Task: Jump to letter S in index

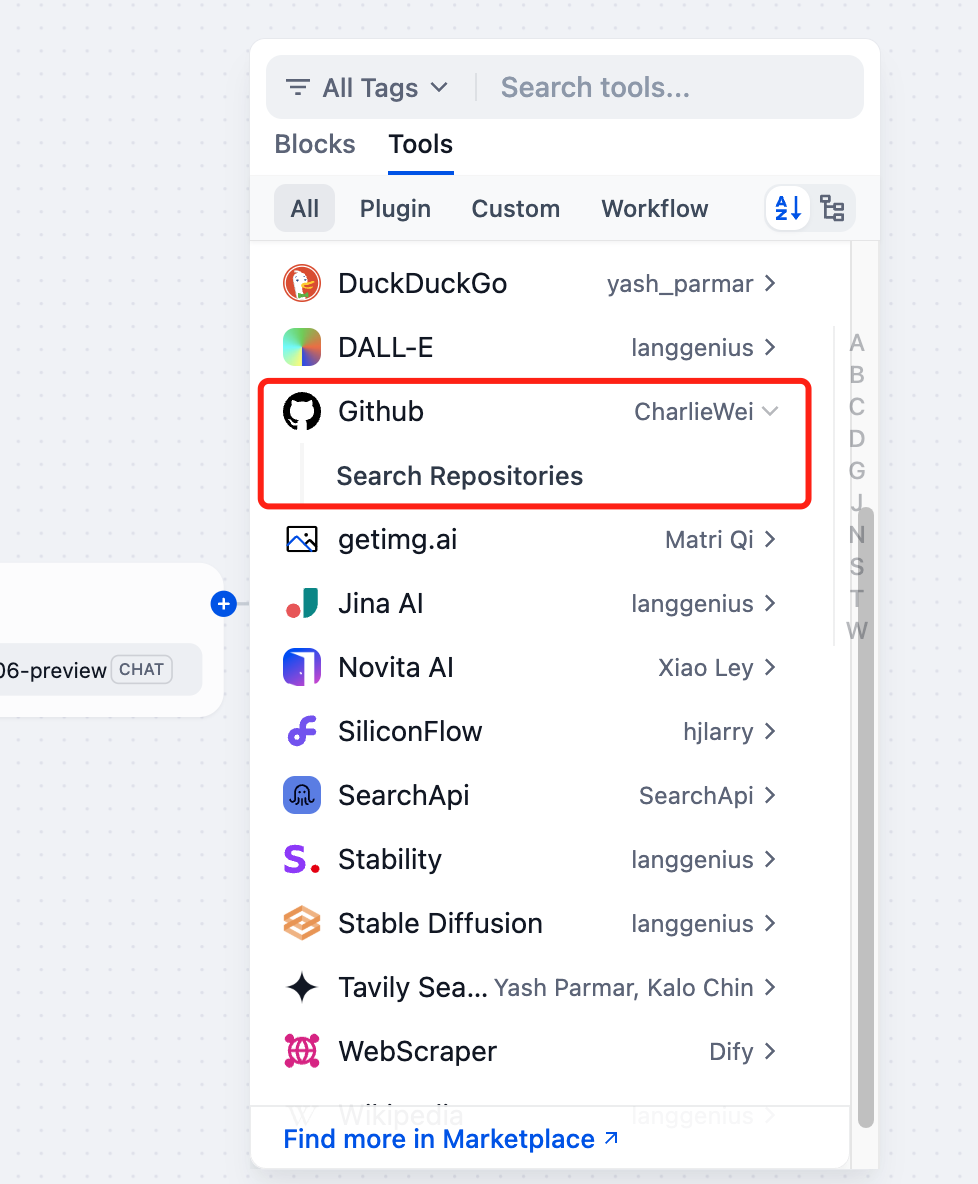Action: pyautogui.click(x=856, y=566)
